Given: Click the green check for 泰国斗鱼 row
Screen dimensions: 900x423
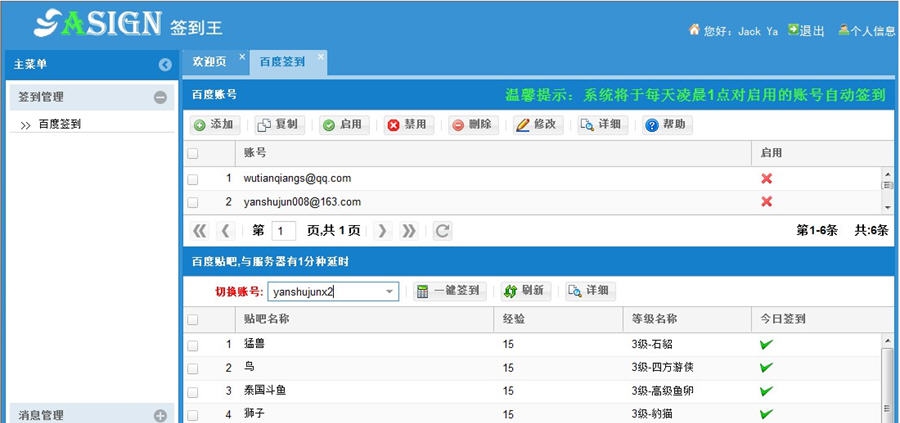Looking at the screenshot, I should [766, 391].
